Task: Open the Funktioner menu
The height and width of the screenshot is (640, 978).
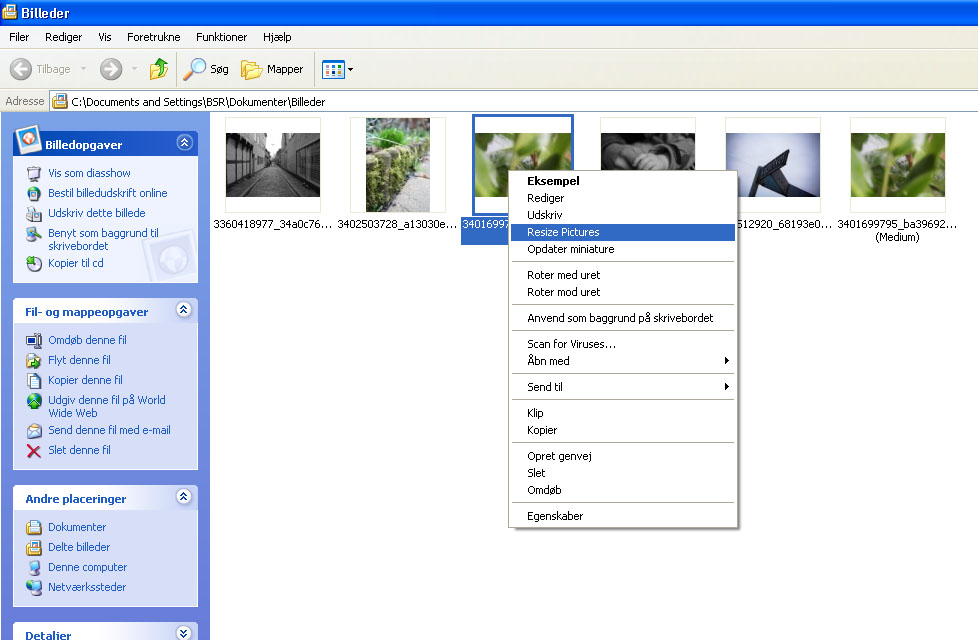Action: (221, 37)
